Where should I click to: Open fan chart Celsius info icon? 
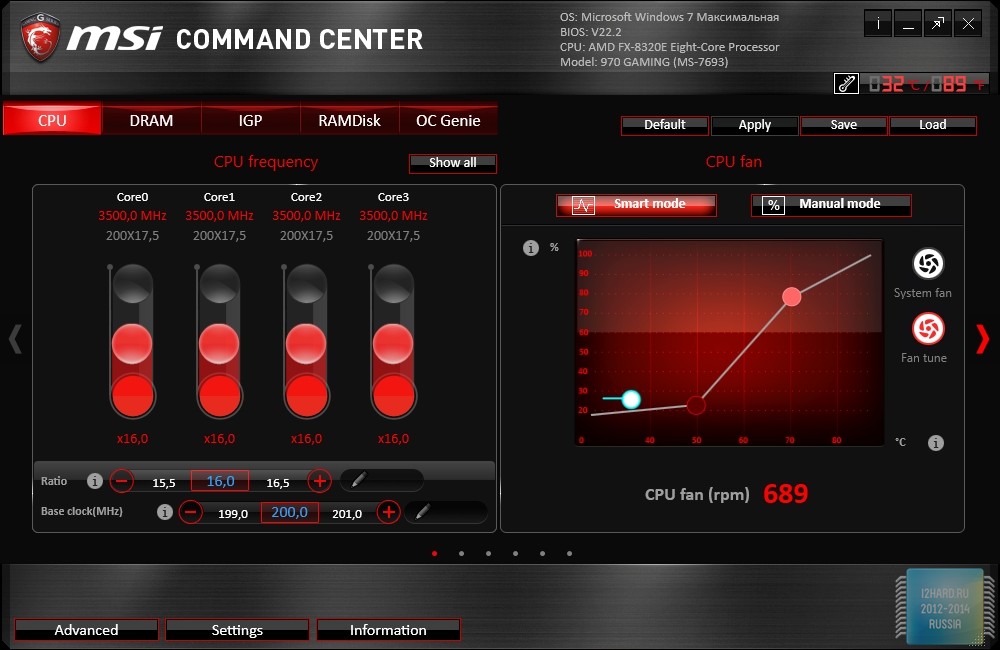[x=936, y=443]
